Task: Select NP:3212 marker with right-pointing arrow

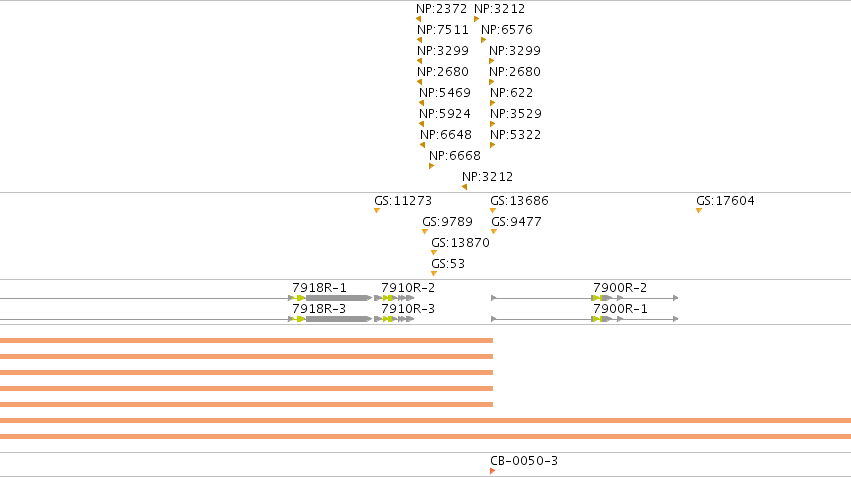Action: [477, 19]
